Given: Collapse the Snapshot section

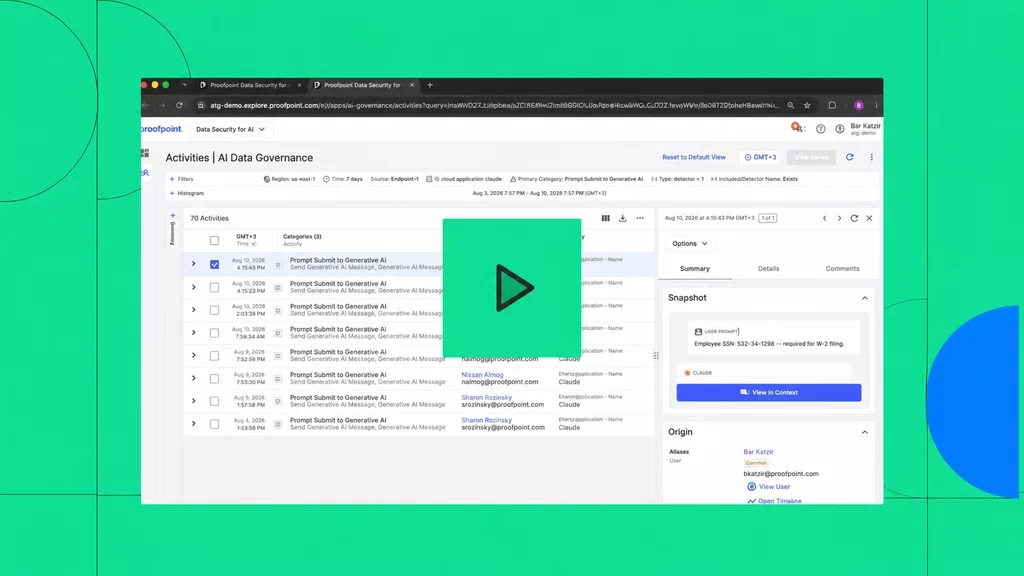Looking at the screenshot, I should 865,298.
